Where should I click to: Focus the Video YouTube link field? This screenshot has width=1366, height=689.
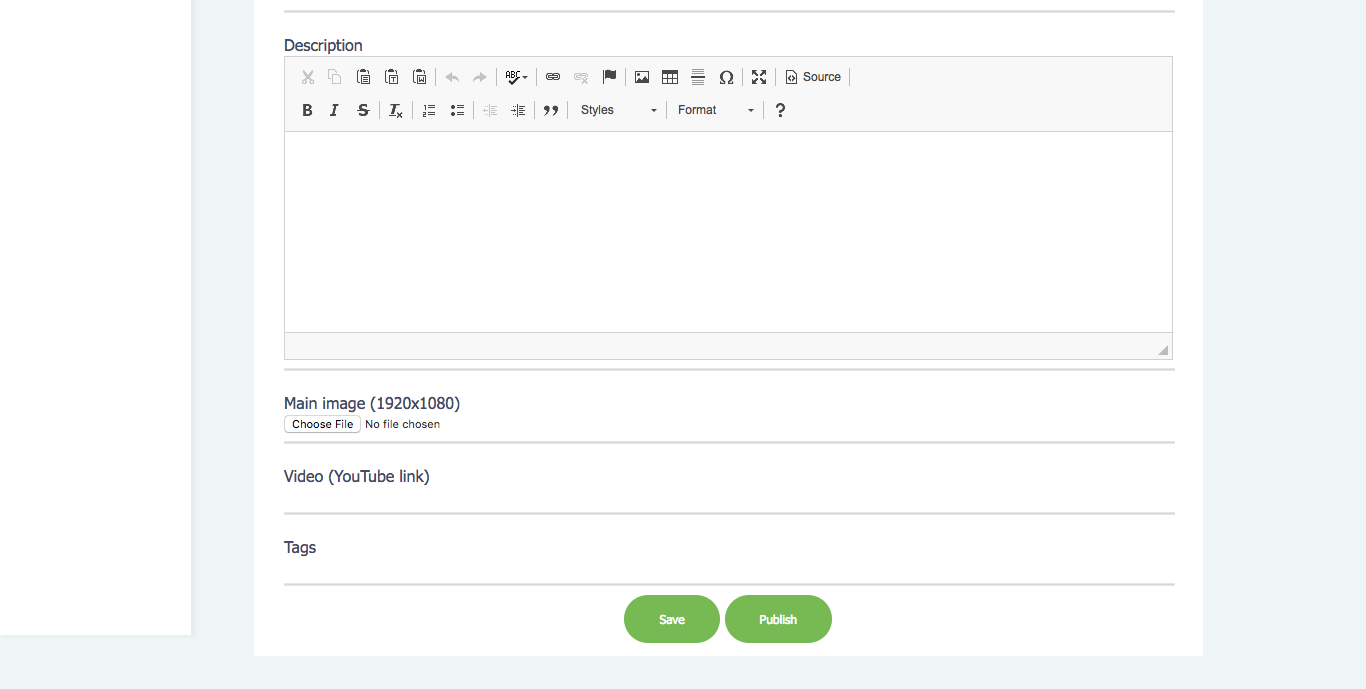tap(729, 499)
